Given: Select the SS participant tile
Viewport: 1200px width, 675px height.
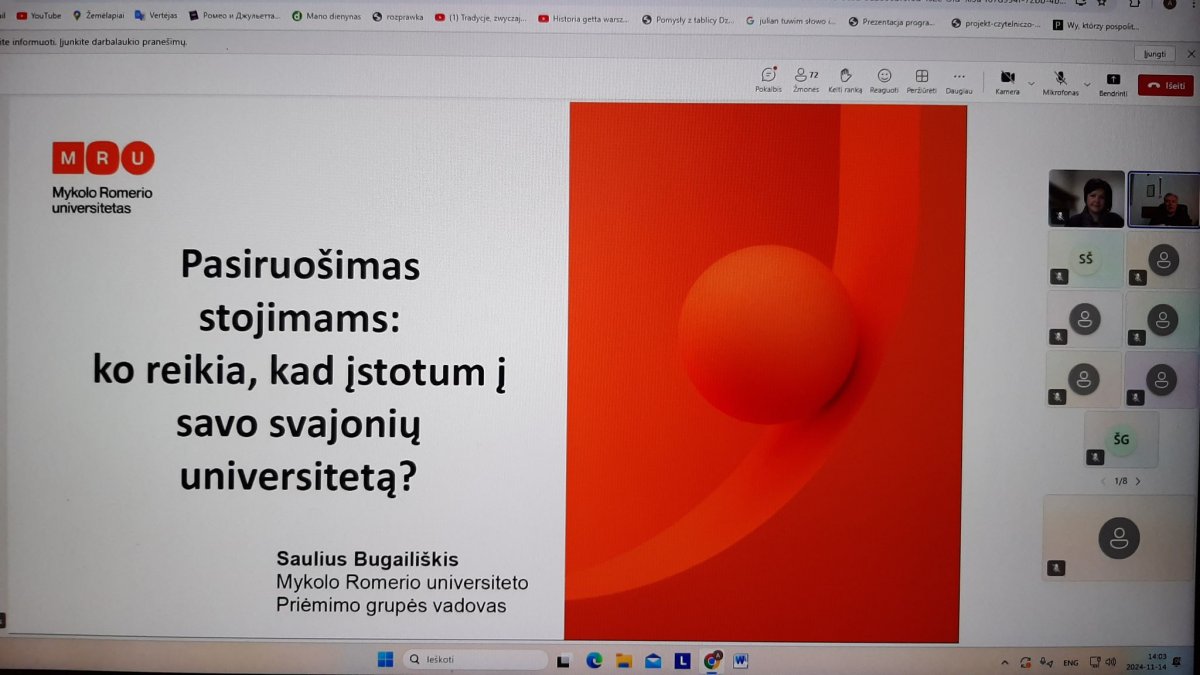Looking at the screenshot, I should pos(1085,259).
